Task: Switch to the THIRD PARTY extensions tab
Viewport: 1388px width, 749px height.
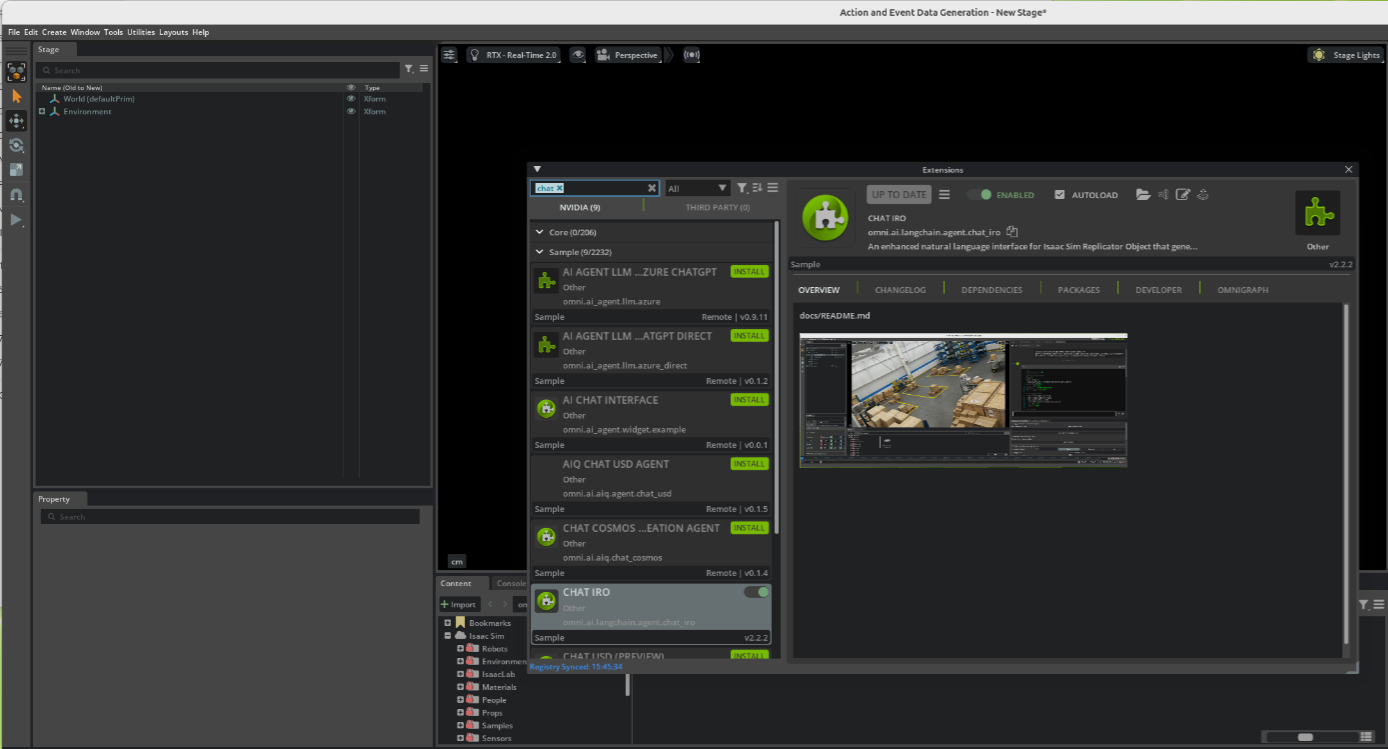Action: (x=718, y=207)
